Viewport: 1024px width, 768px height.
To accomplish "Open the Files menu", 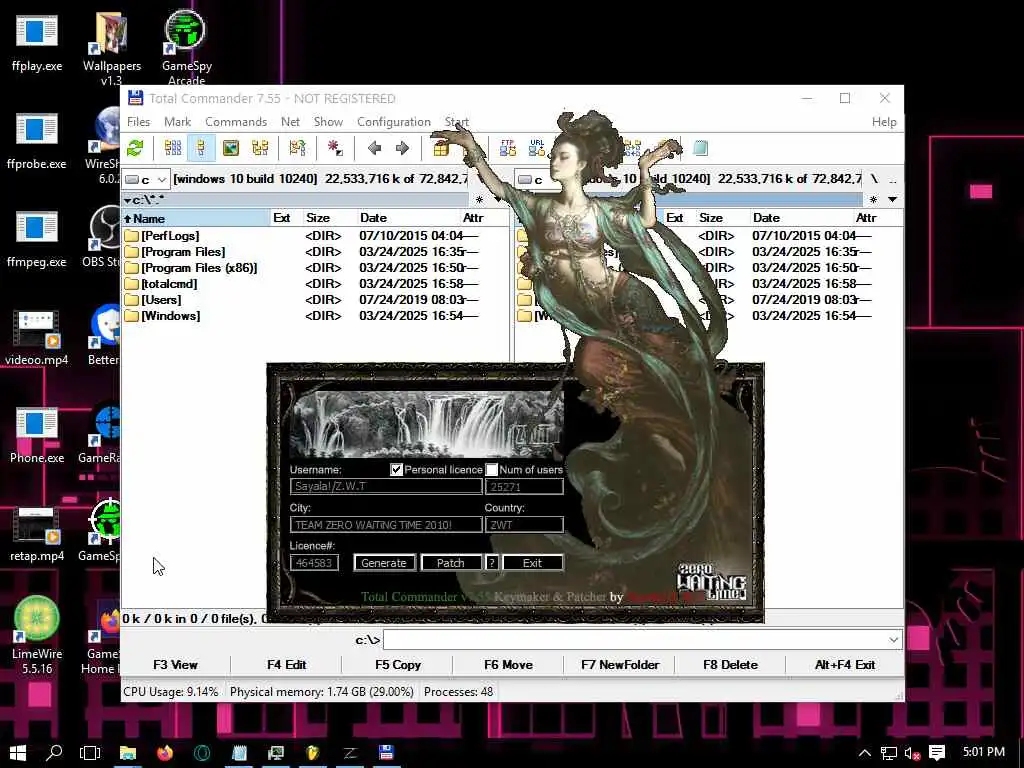I will [x=138, y=122].
